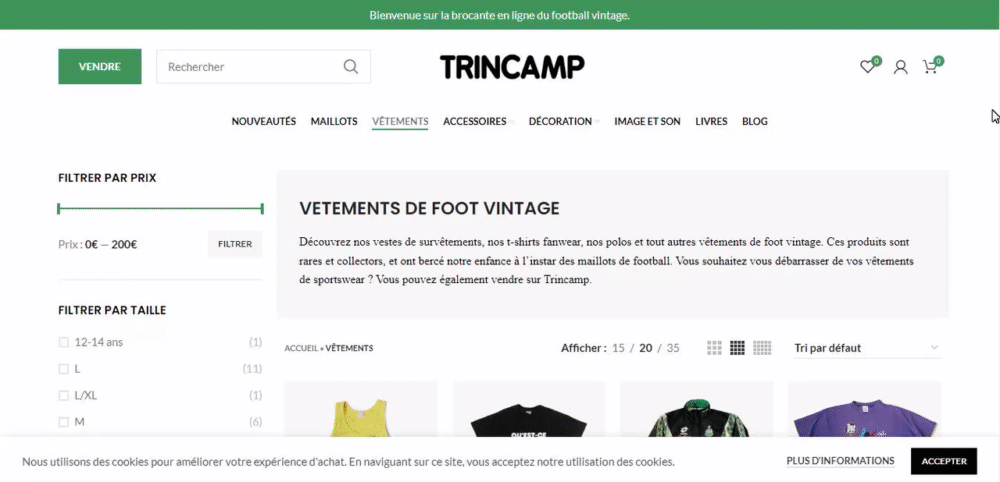This screenshot has width=1000, height=482.
Task: Open the shopping cart icon
Action: [x=930, y=67]
